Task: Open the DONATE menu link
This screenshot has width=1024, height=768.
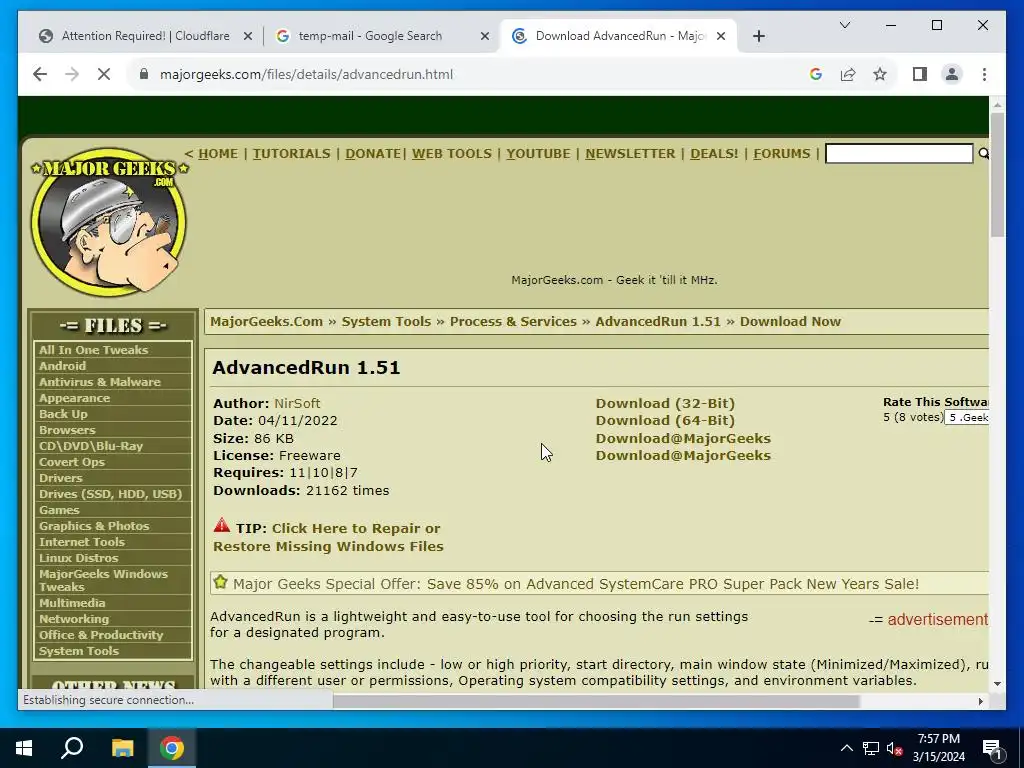Action: click(x=372, y=153)
